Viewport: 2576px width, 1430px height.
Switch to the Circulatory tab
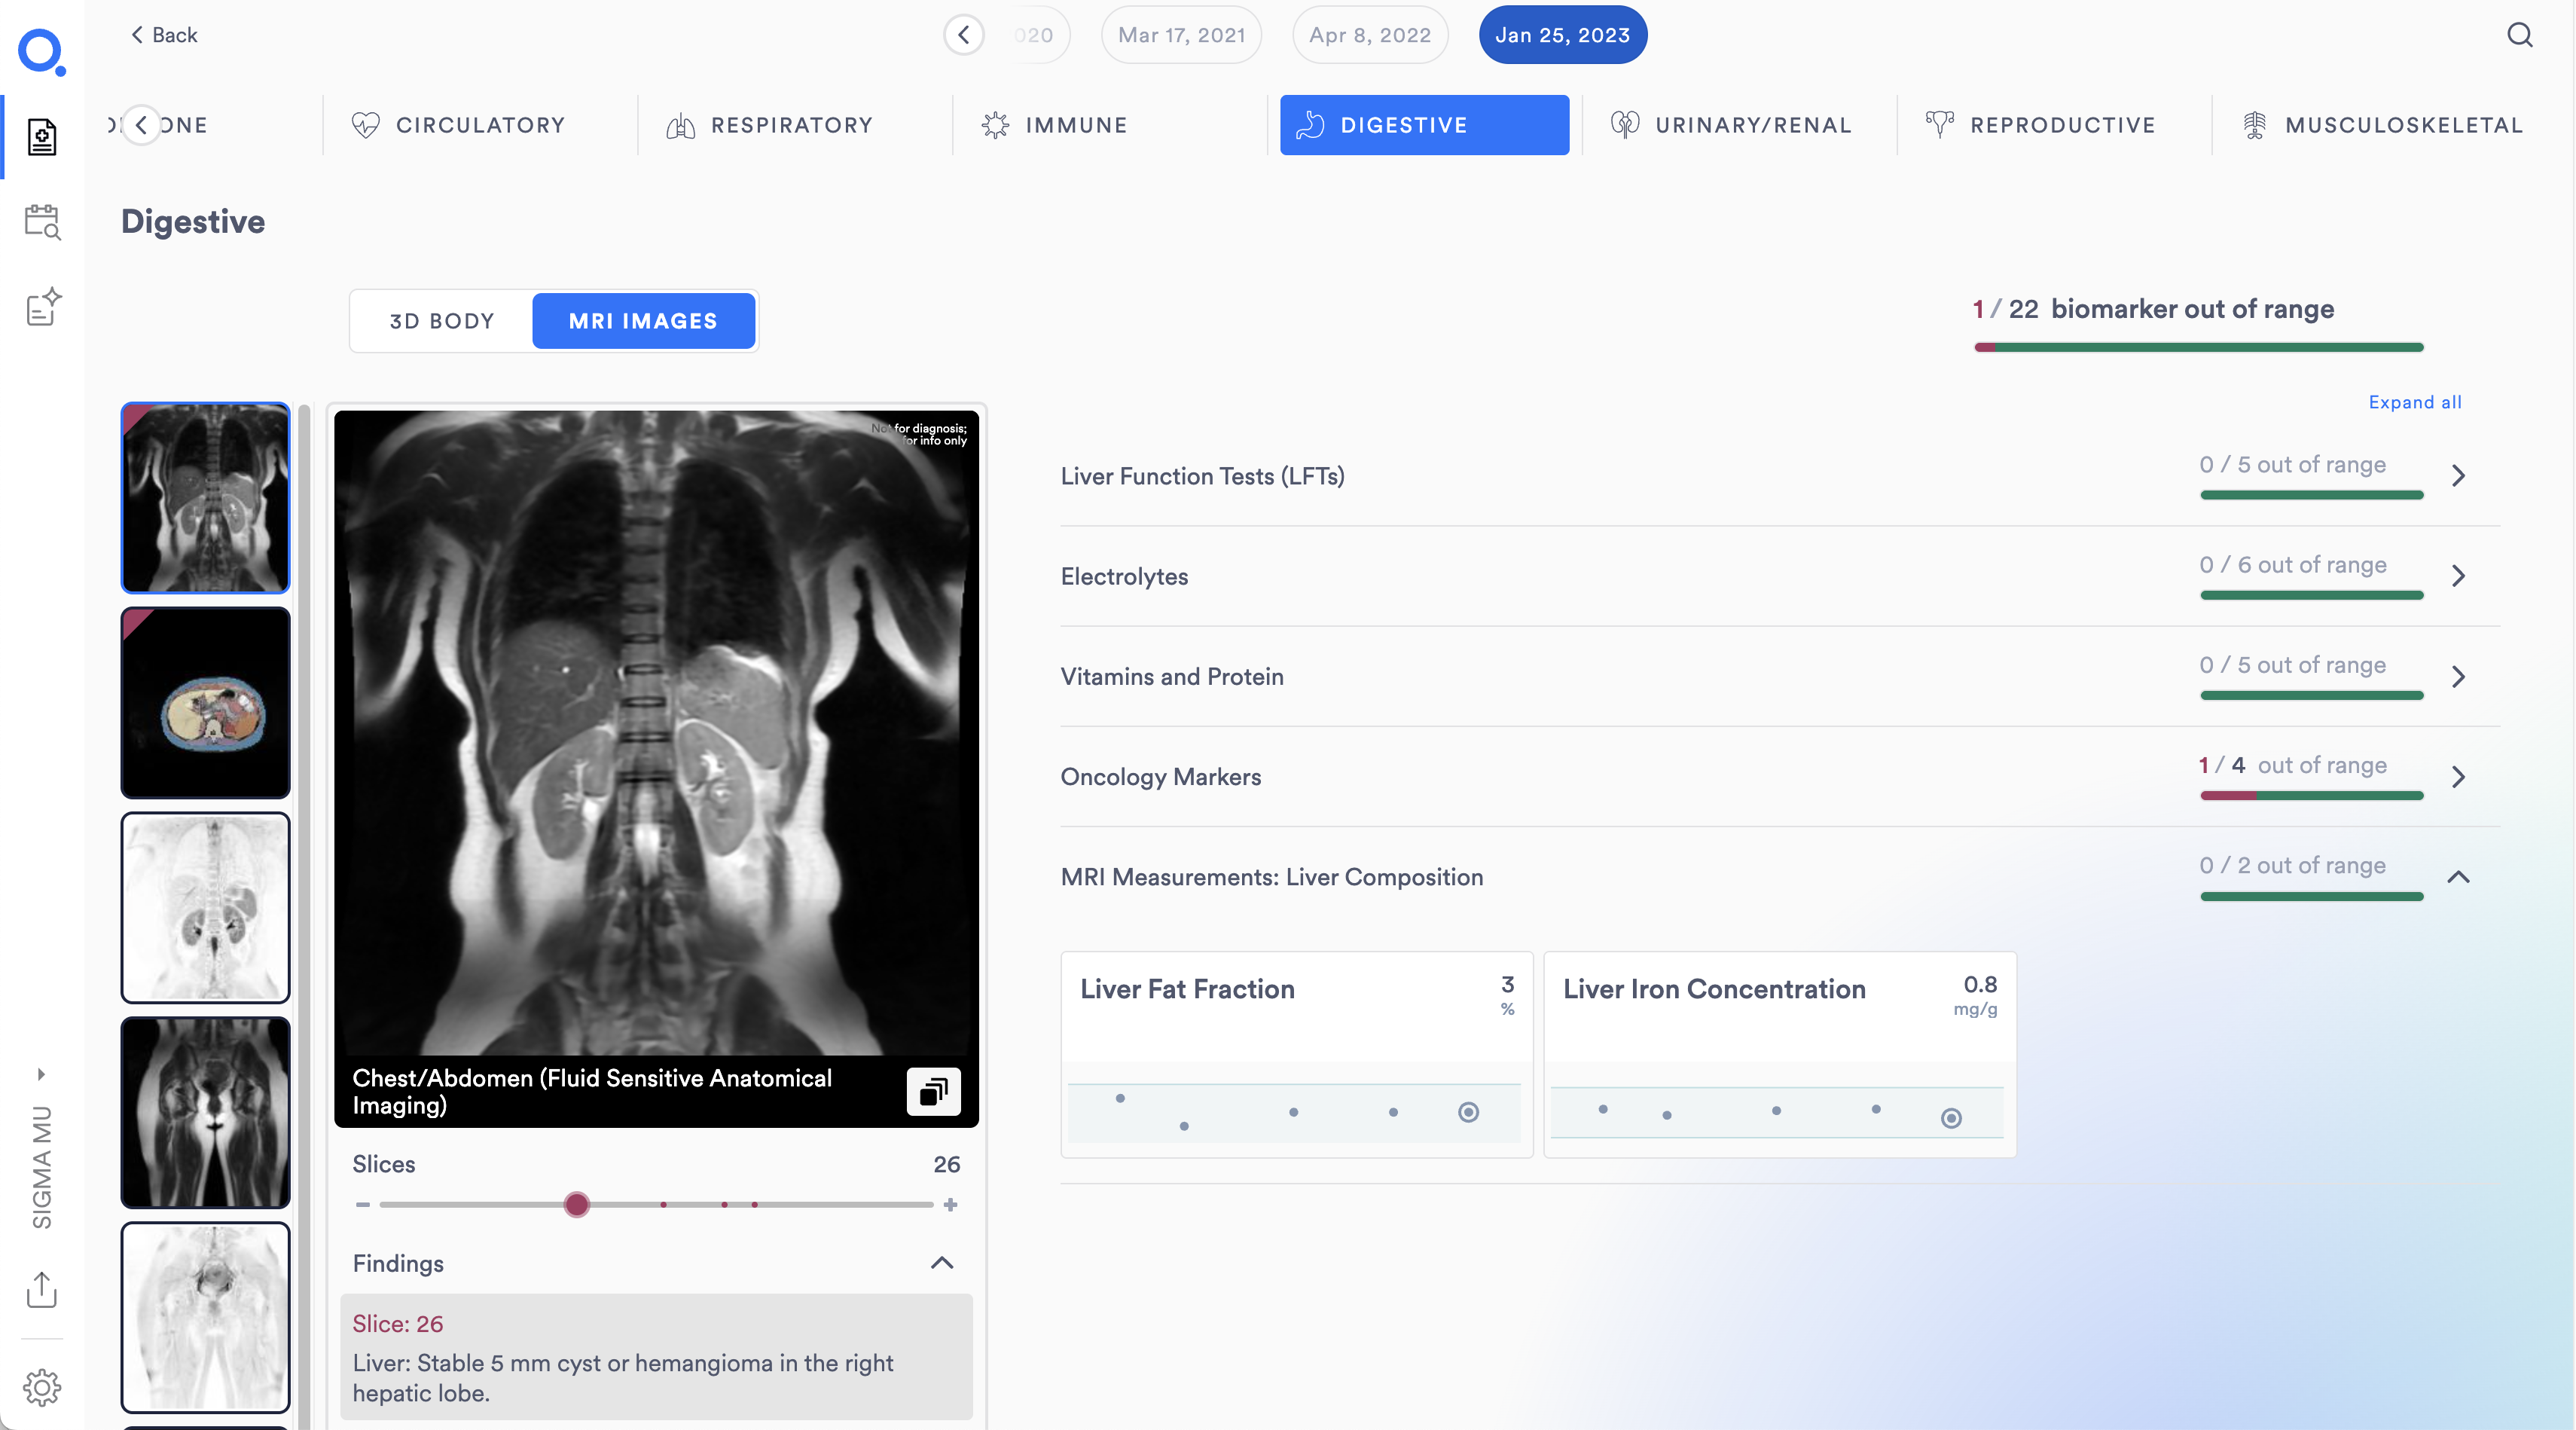[x=459, y=125]
